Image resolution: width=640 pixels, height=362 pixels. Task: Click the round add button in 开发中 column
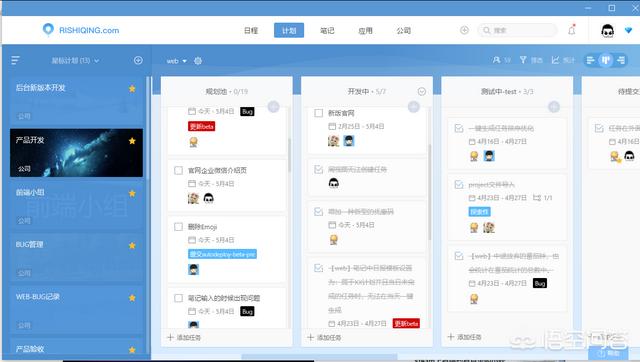tap(413, 107)
